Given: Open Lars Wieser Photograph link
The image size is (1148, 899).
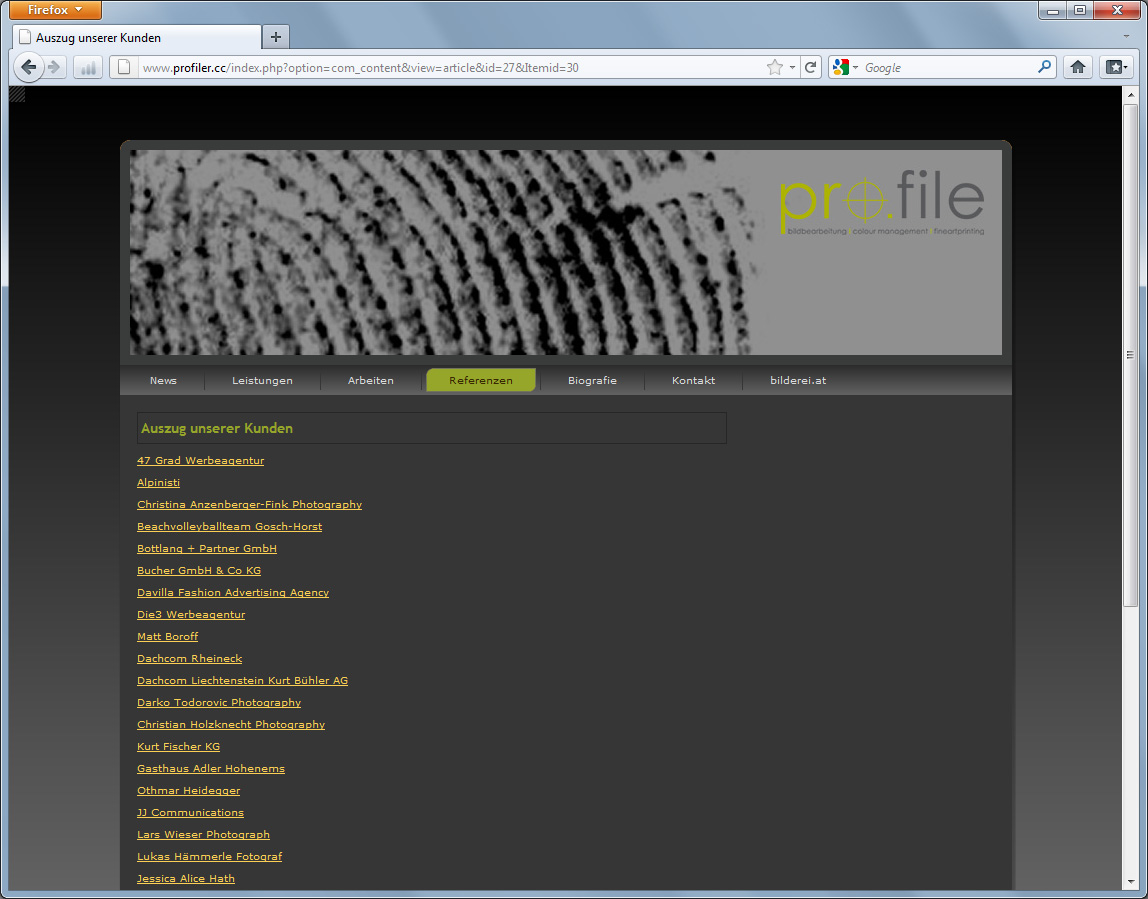Looking at the screenshot, I should click(x=204, y=834).
